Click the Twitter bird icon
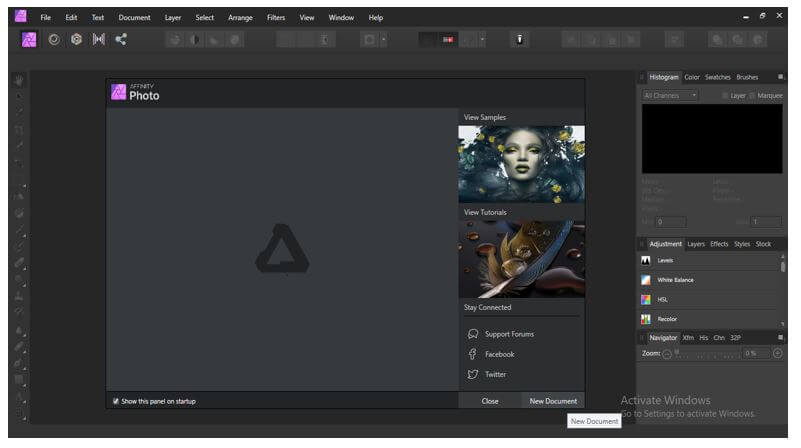Image resolution: width=801 pixels, height=448 pixels. tap(473, 374)
